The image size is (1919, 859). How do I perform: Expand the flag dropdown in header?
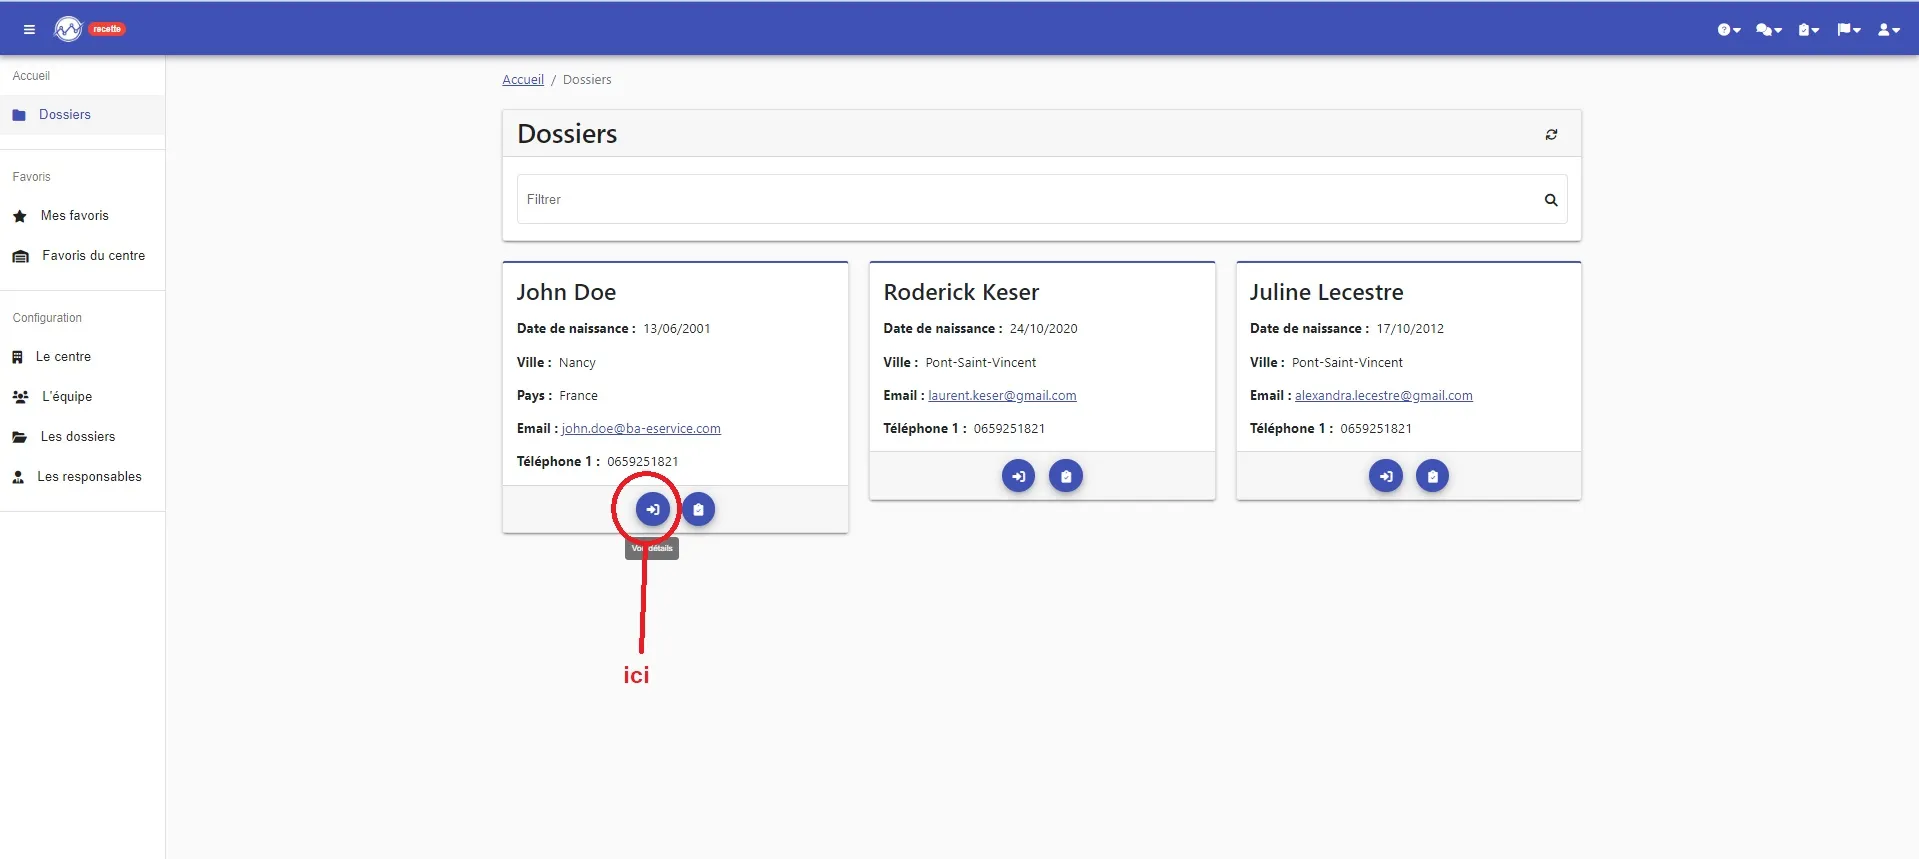(1849, 30)
